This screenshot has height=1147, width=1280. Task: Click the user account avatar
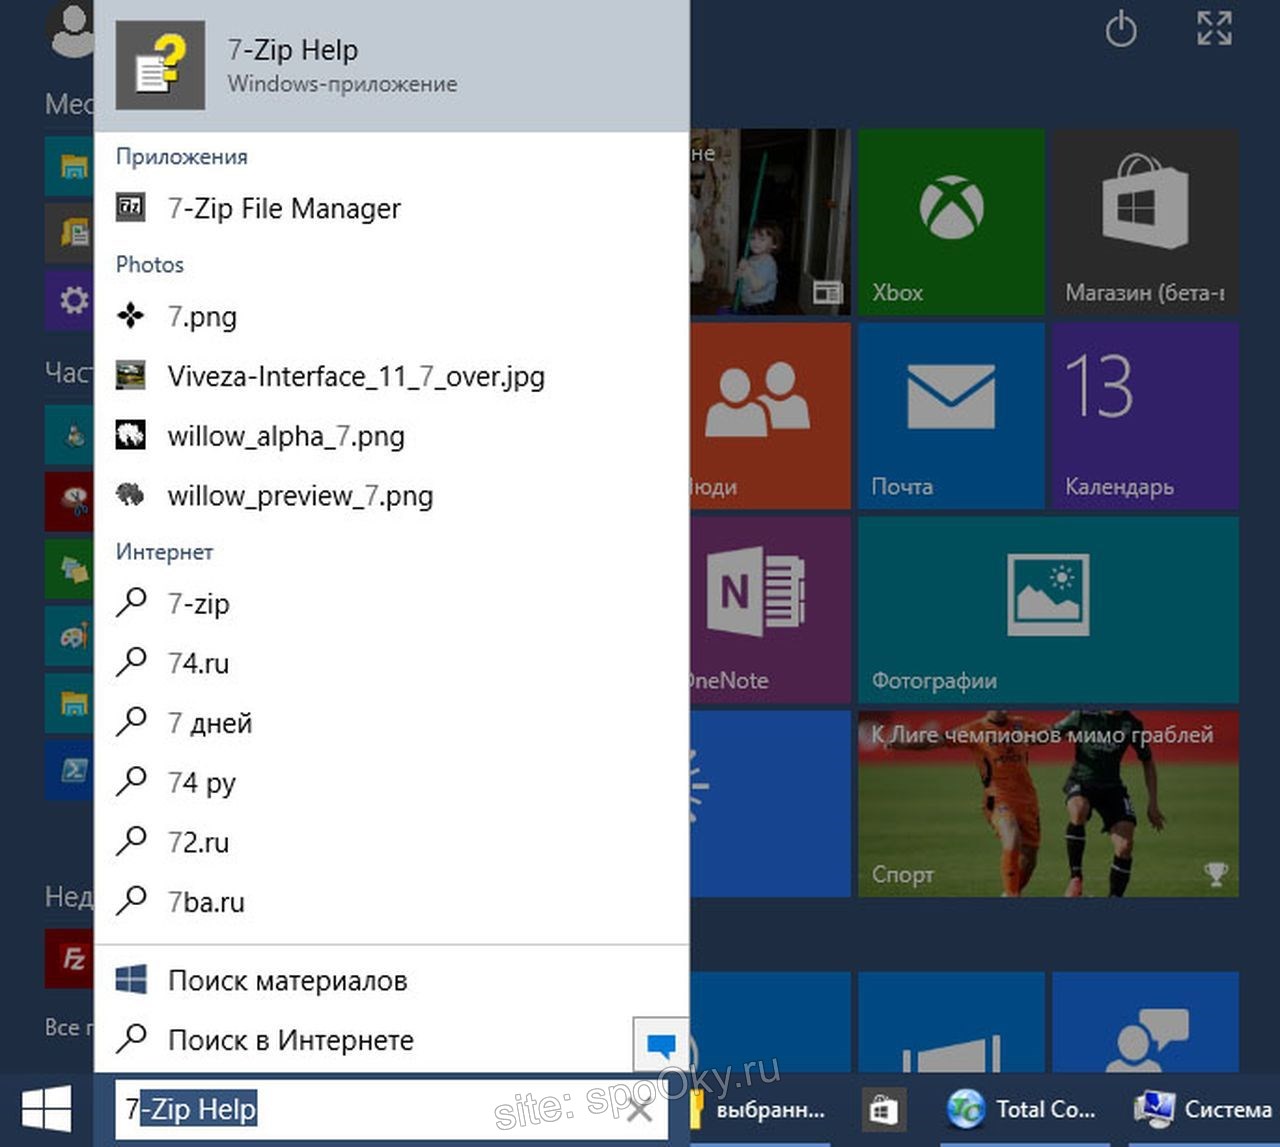[70, 30]
